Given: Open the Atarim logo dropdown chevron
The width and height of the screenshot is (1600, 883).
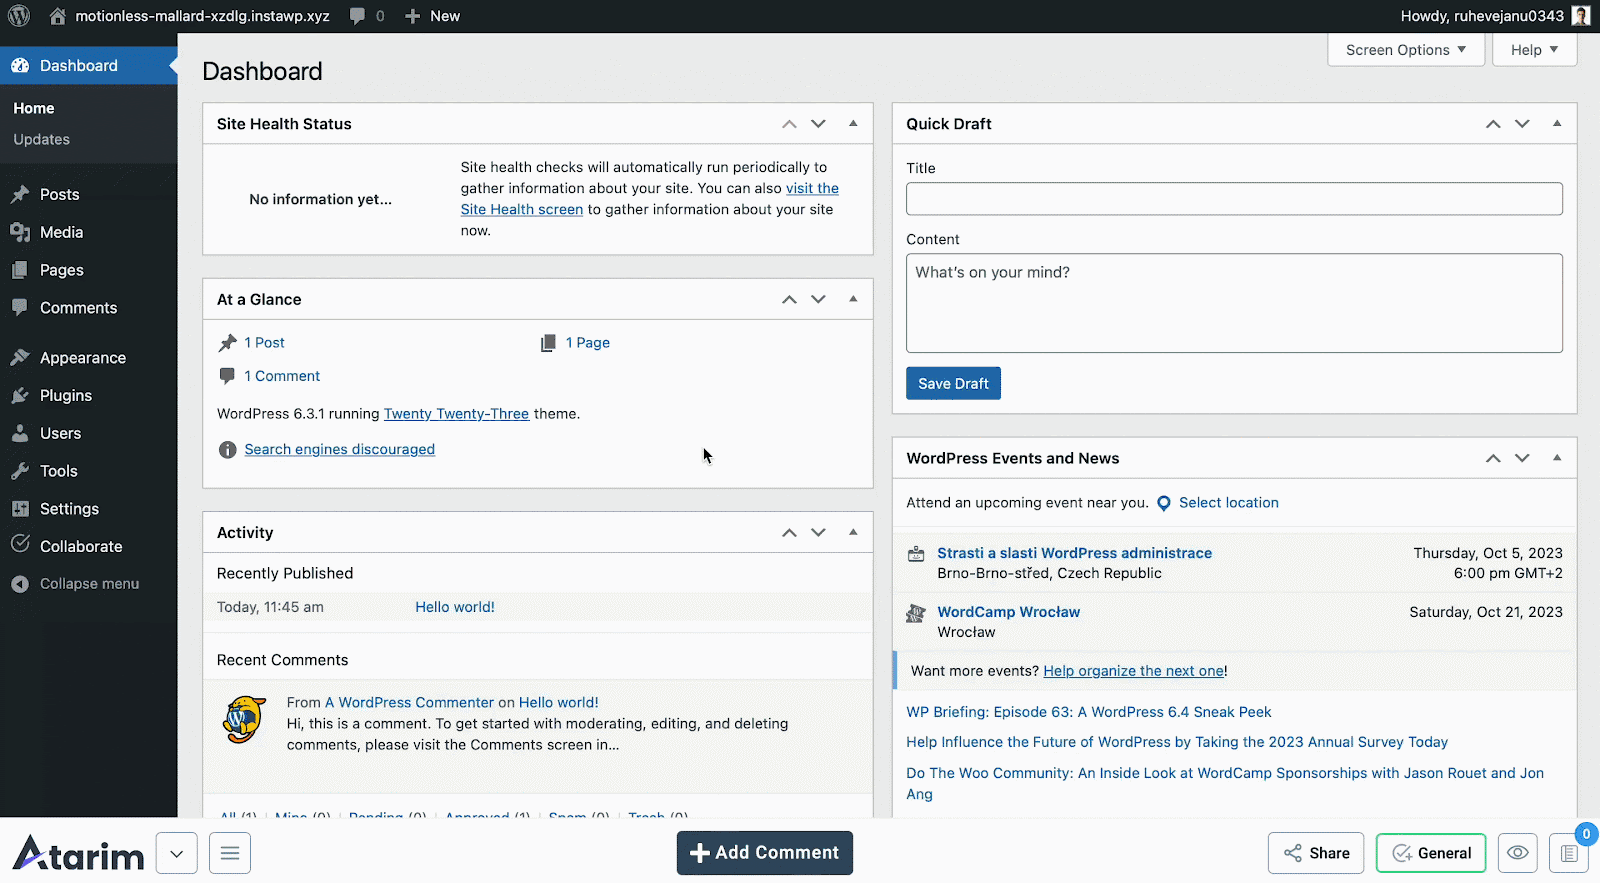Looking at the screenshot, I should [177, 853].
